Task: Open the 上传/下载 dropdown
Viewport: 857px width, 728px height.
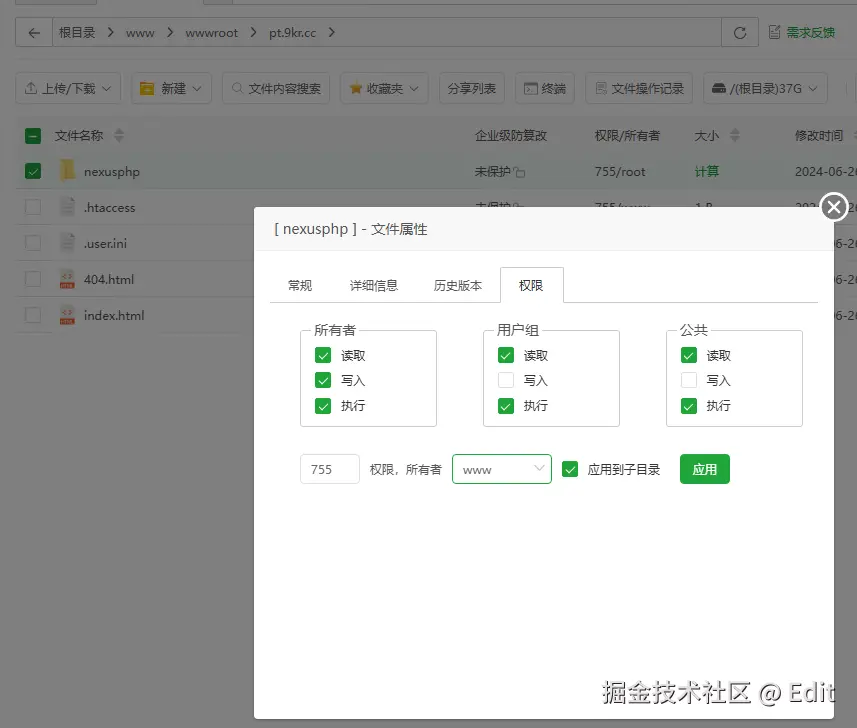Action: (x=68, y=89)
